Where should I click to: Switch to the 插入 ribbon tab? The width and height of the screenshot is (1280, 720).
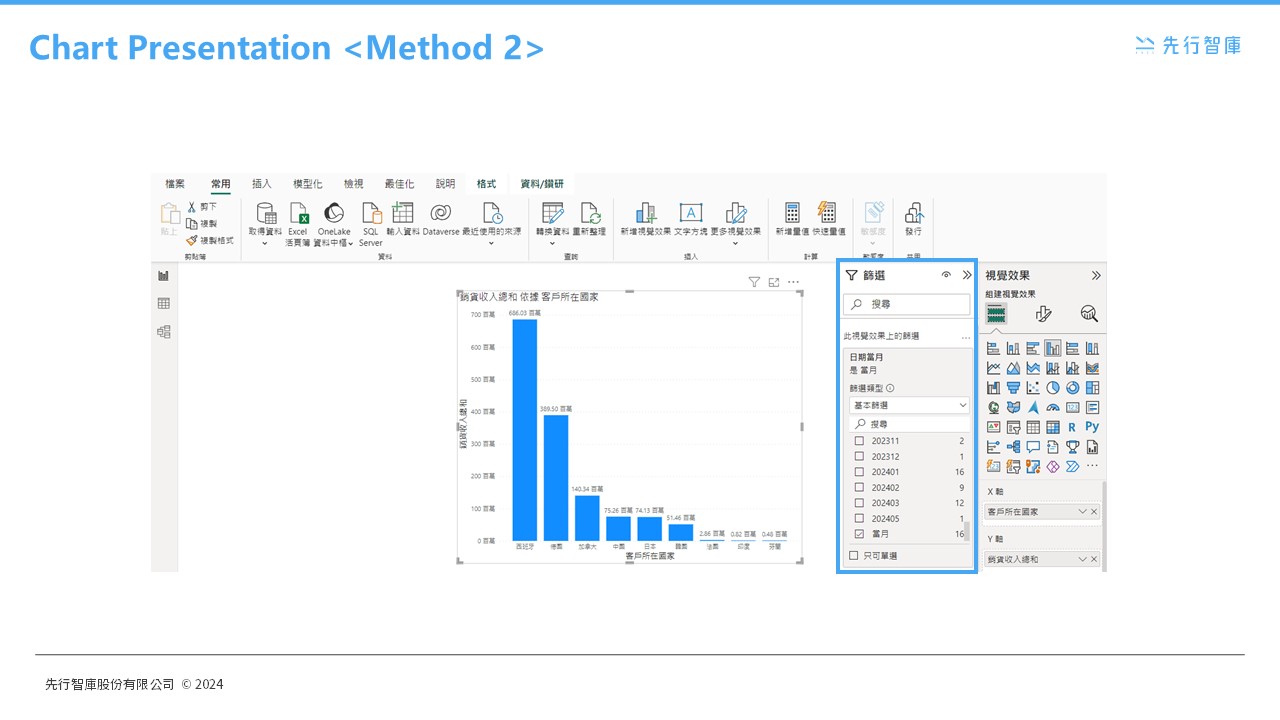pyautogui.click(x=261, y=183)
